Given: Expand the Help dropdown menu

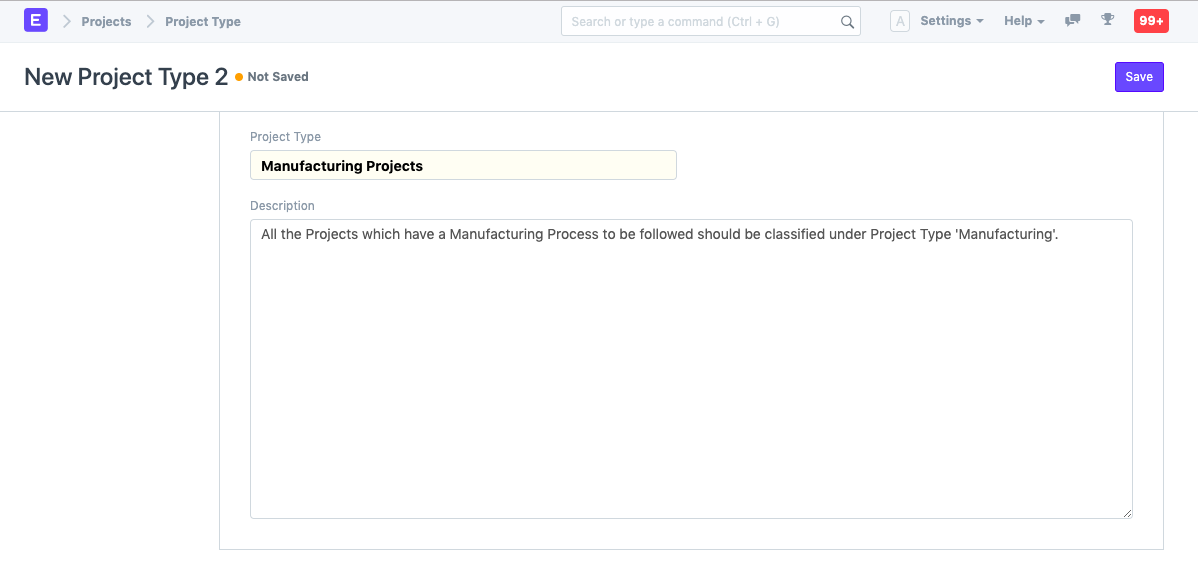Looking at the screenshot, I should tap(1023, 21).
